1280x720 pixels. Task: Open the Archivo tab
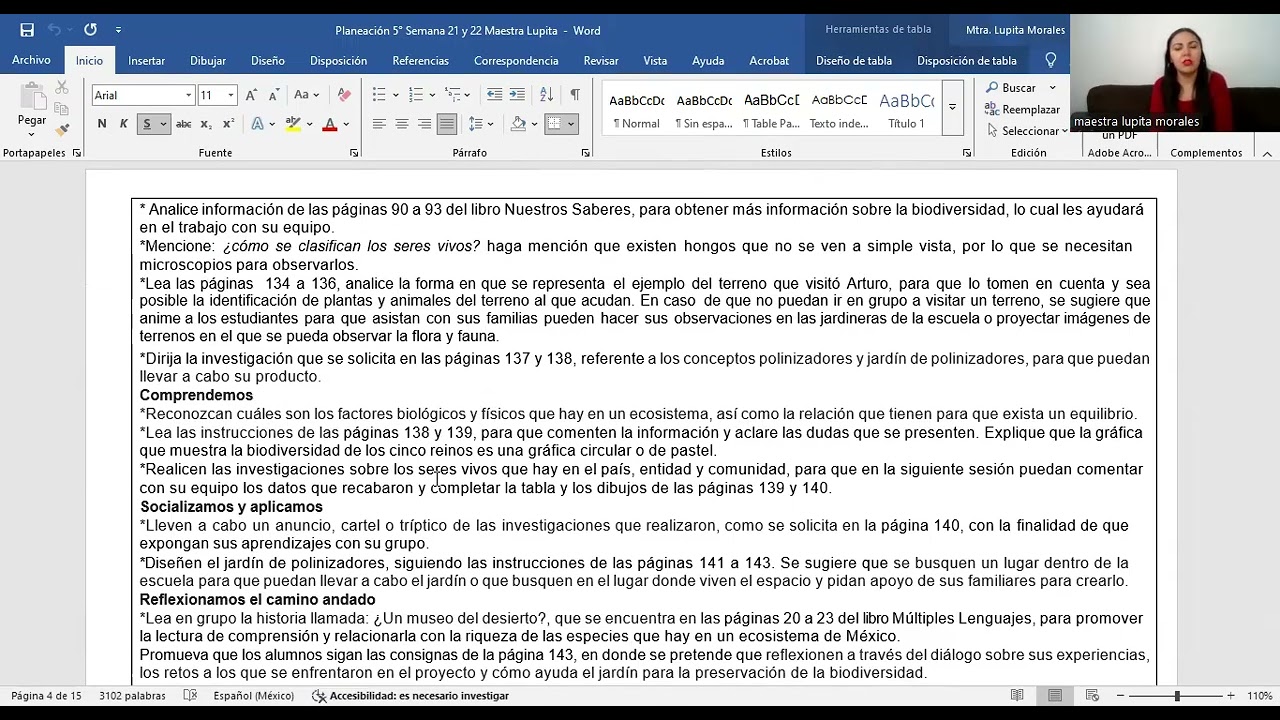[31, 60]
